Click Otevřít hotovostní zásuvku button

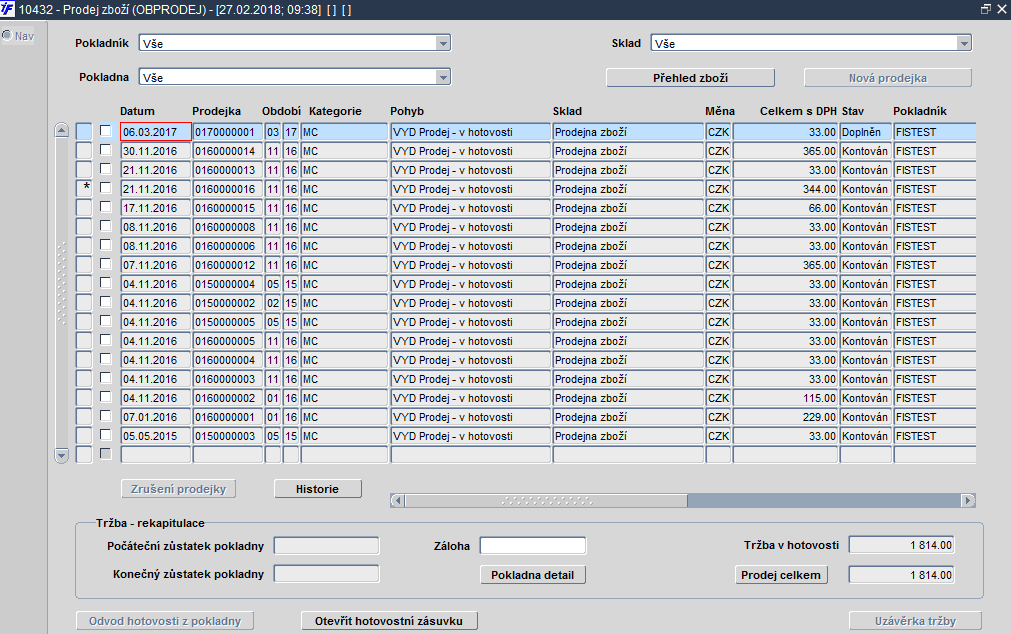pos(389,621)
